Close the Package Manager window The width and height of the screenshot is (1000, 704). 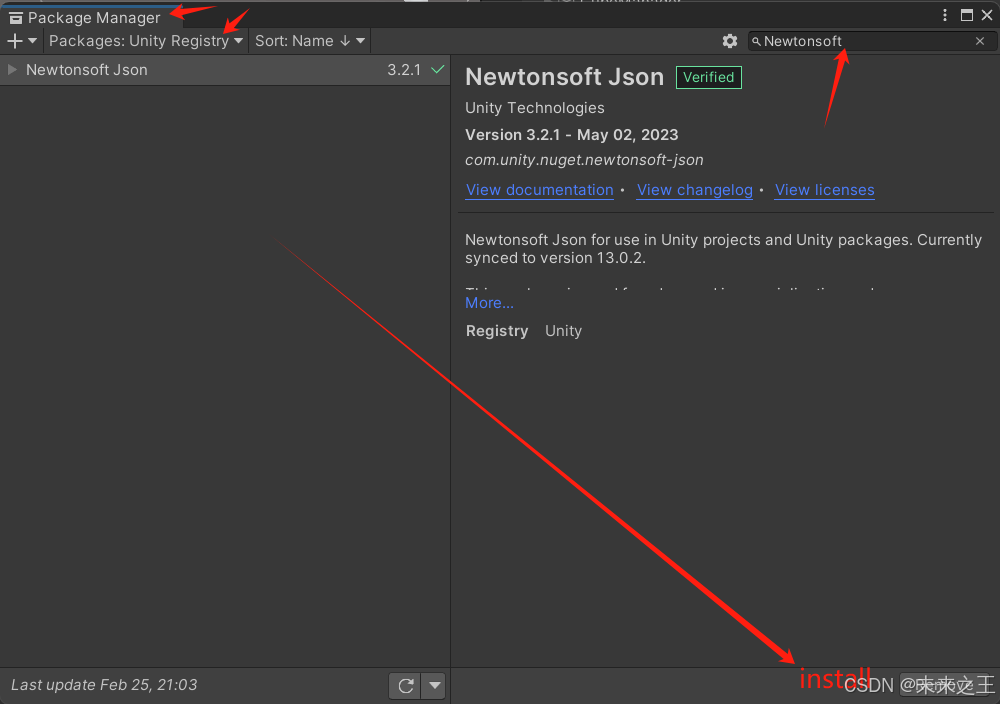tap(987, 15)
